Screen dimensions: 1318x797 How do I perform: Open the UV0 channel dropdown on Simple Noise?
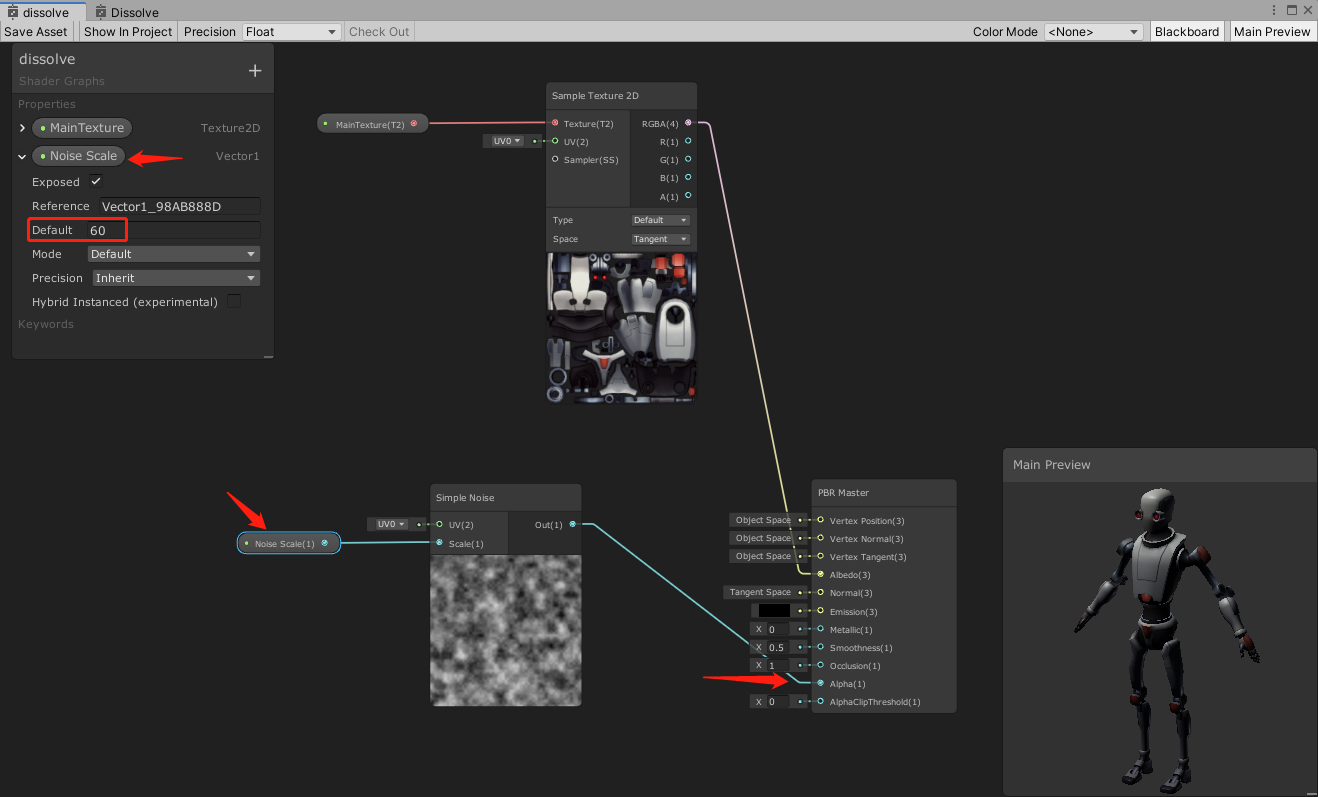point(391,523)
